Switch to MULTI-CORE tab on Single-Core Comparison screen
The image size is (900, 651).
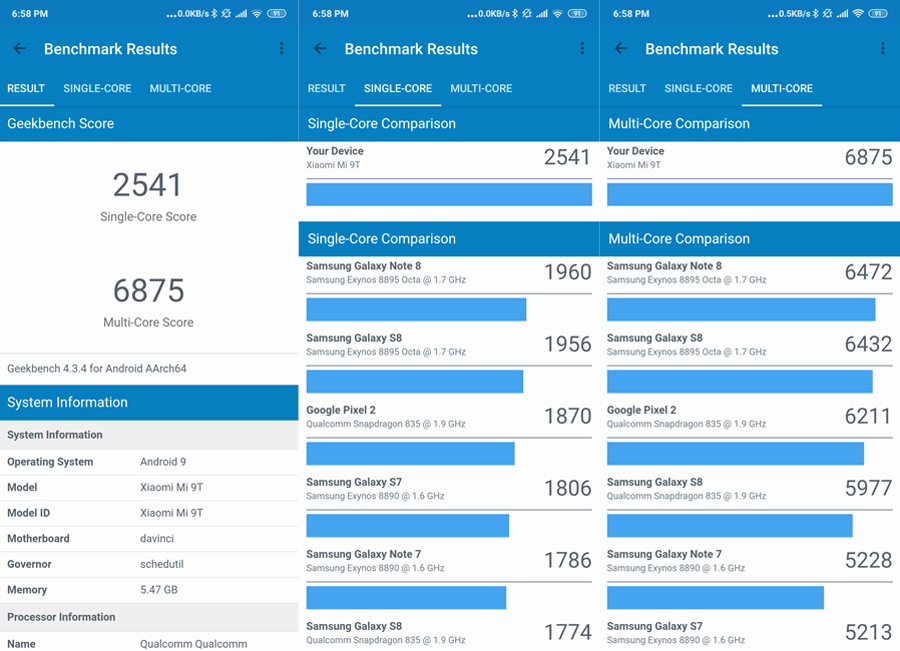coord(481,88)
